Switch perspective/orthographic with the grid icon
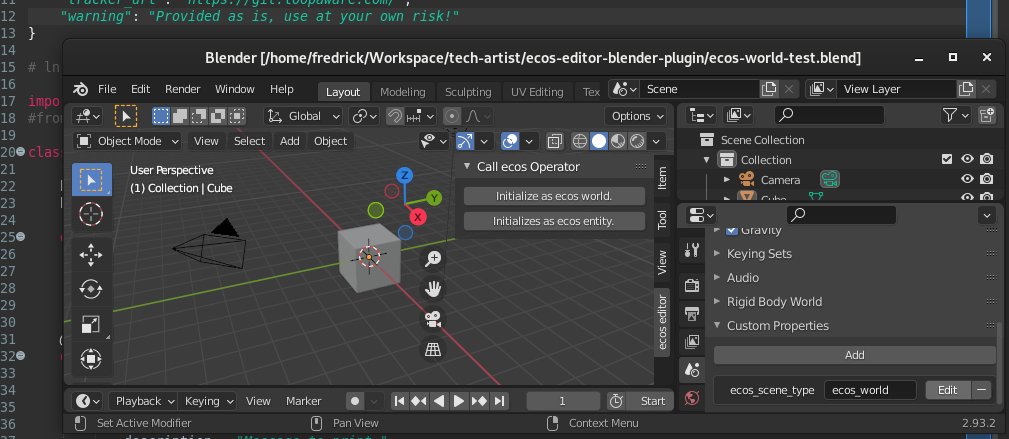 433,350
